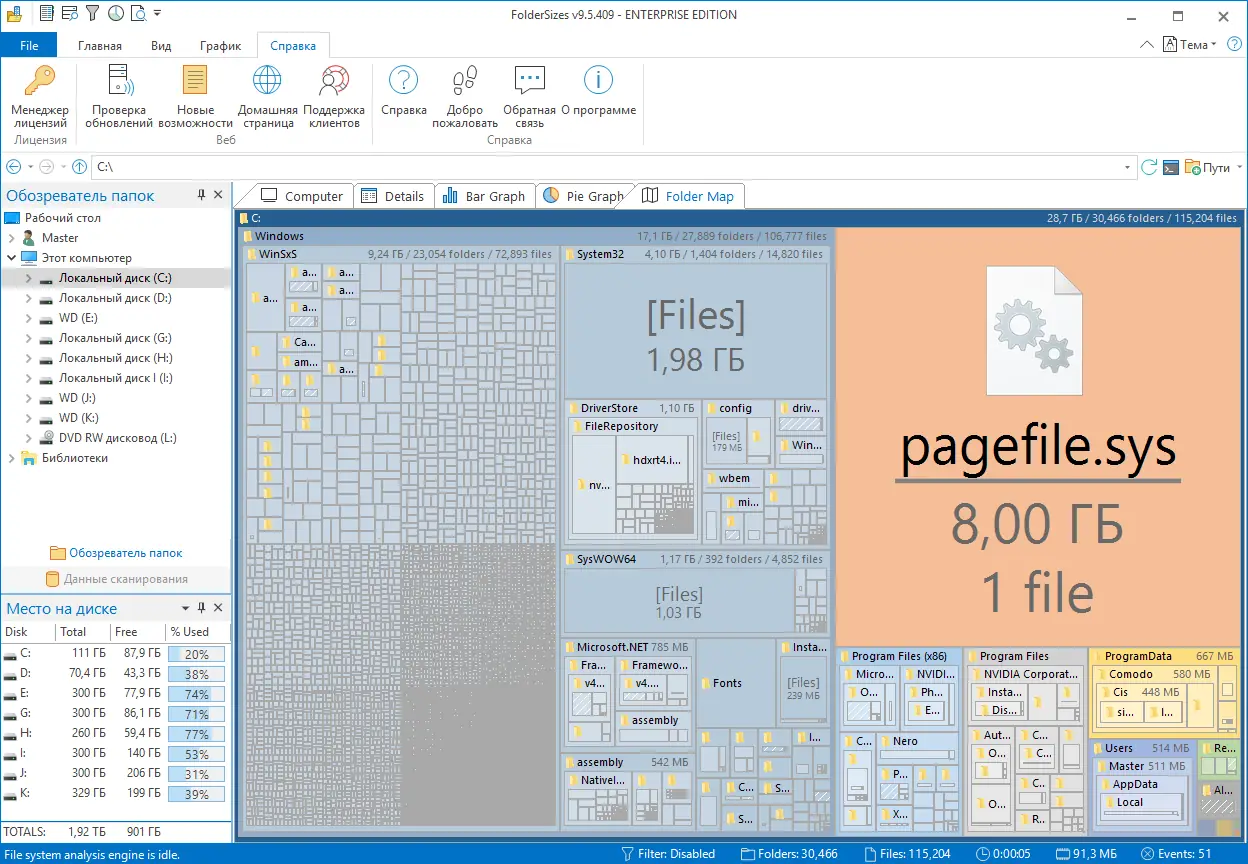
Task: Open quick access toolbar customize dropdown
Action: (x=158, y=14)
